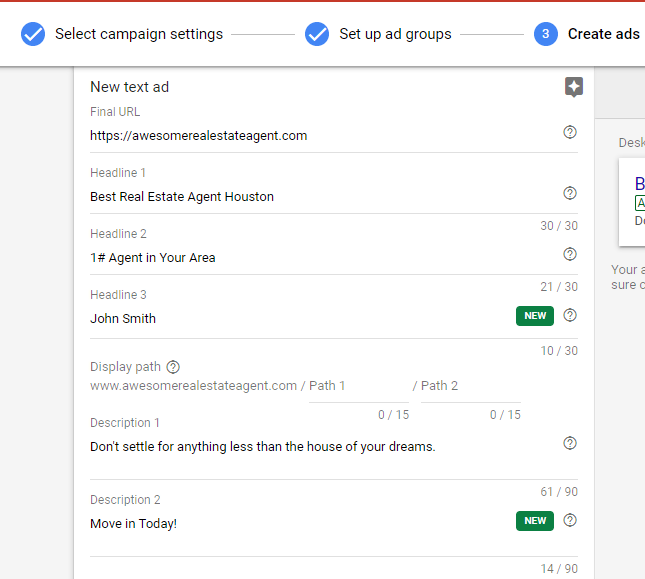Click the Path 2 counter 0 / 15
This screenshot has height=579, width=645.
click(x=505, y=415)
